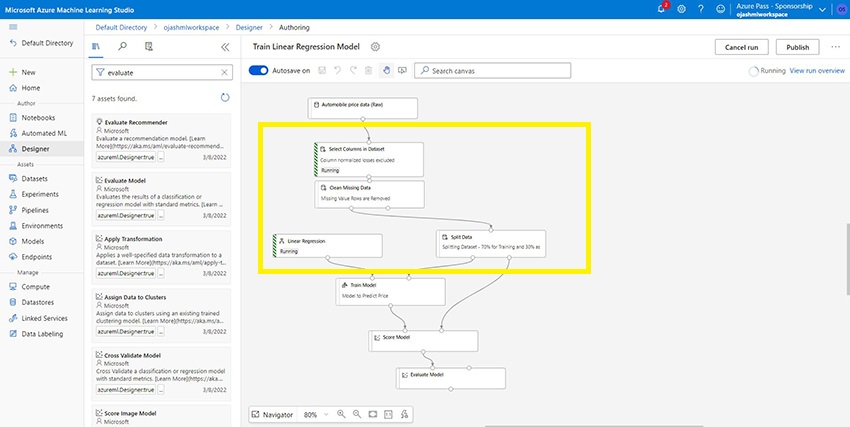Toggle the hamburger navigation menu
This screenshot has width=850, height=427.
[x=14, y=27]
